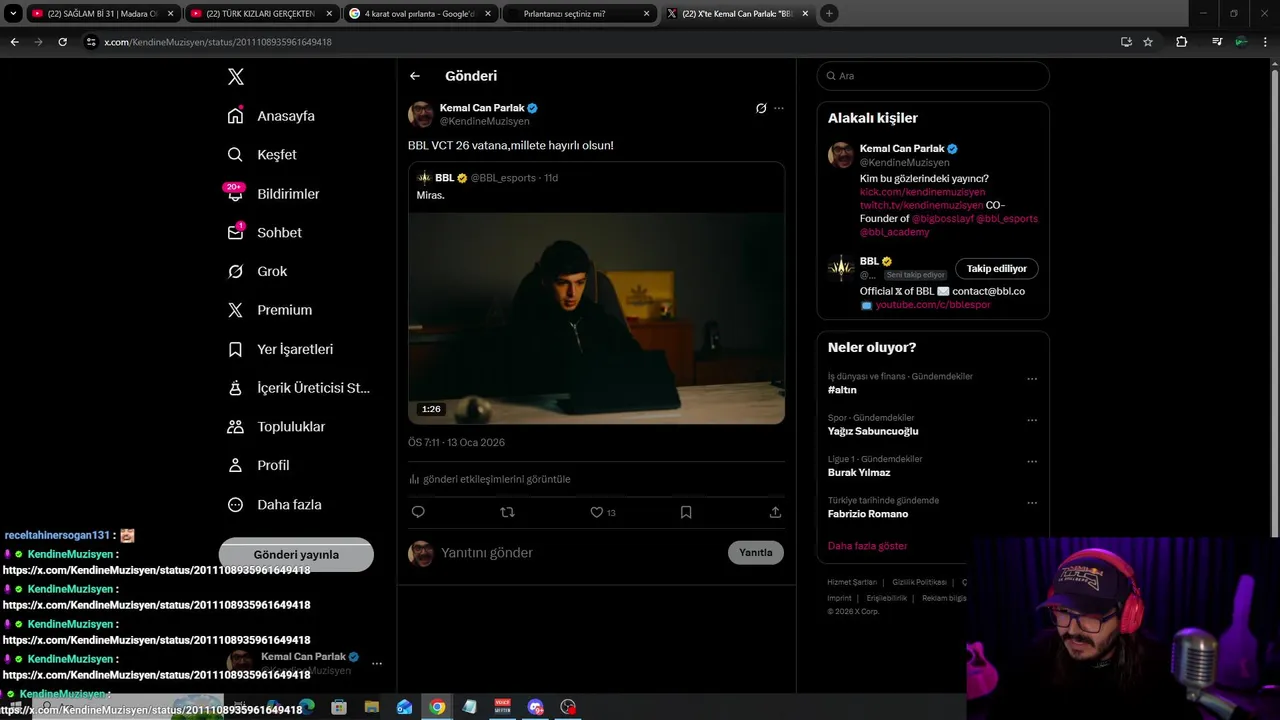Viewport: 1280px width, 720px height.
Task: Open Erişilebilirlik footer link
Action: pyautogui.click(x=886, y=598)
